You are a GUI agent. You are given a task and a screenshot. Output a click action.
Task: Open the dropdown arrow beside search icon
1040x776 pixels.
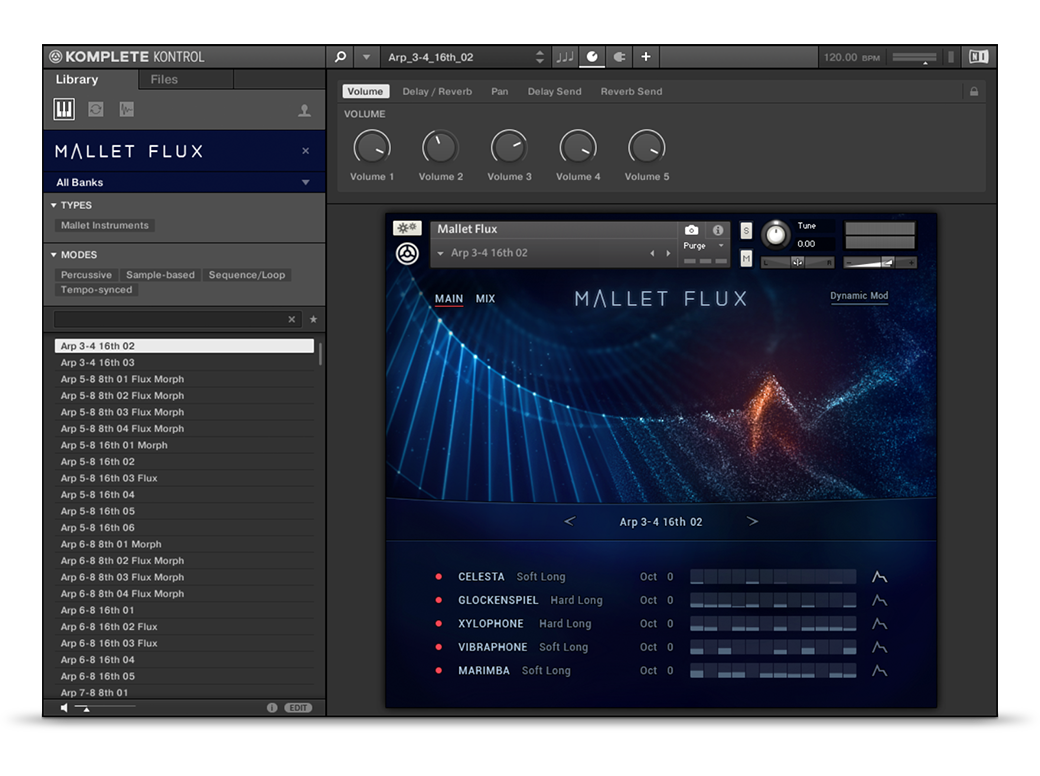pos(366,57)
